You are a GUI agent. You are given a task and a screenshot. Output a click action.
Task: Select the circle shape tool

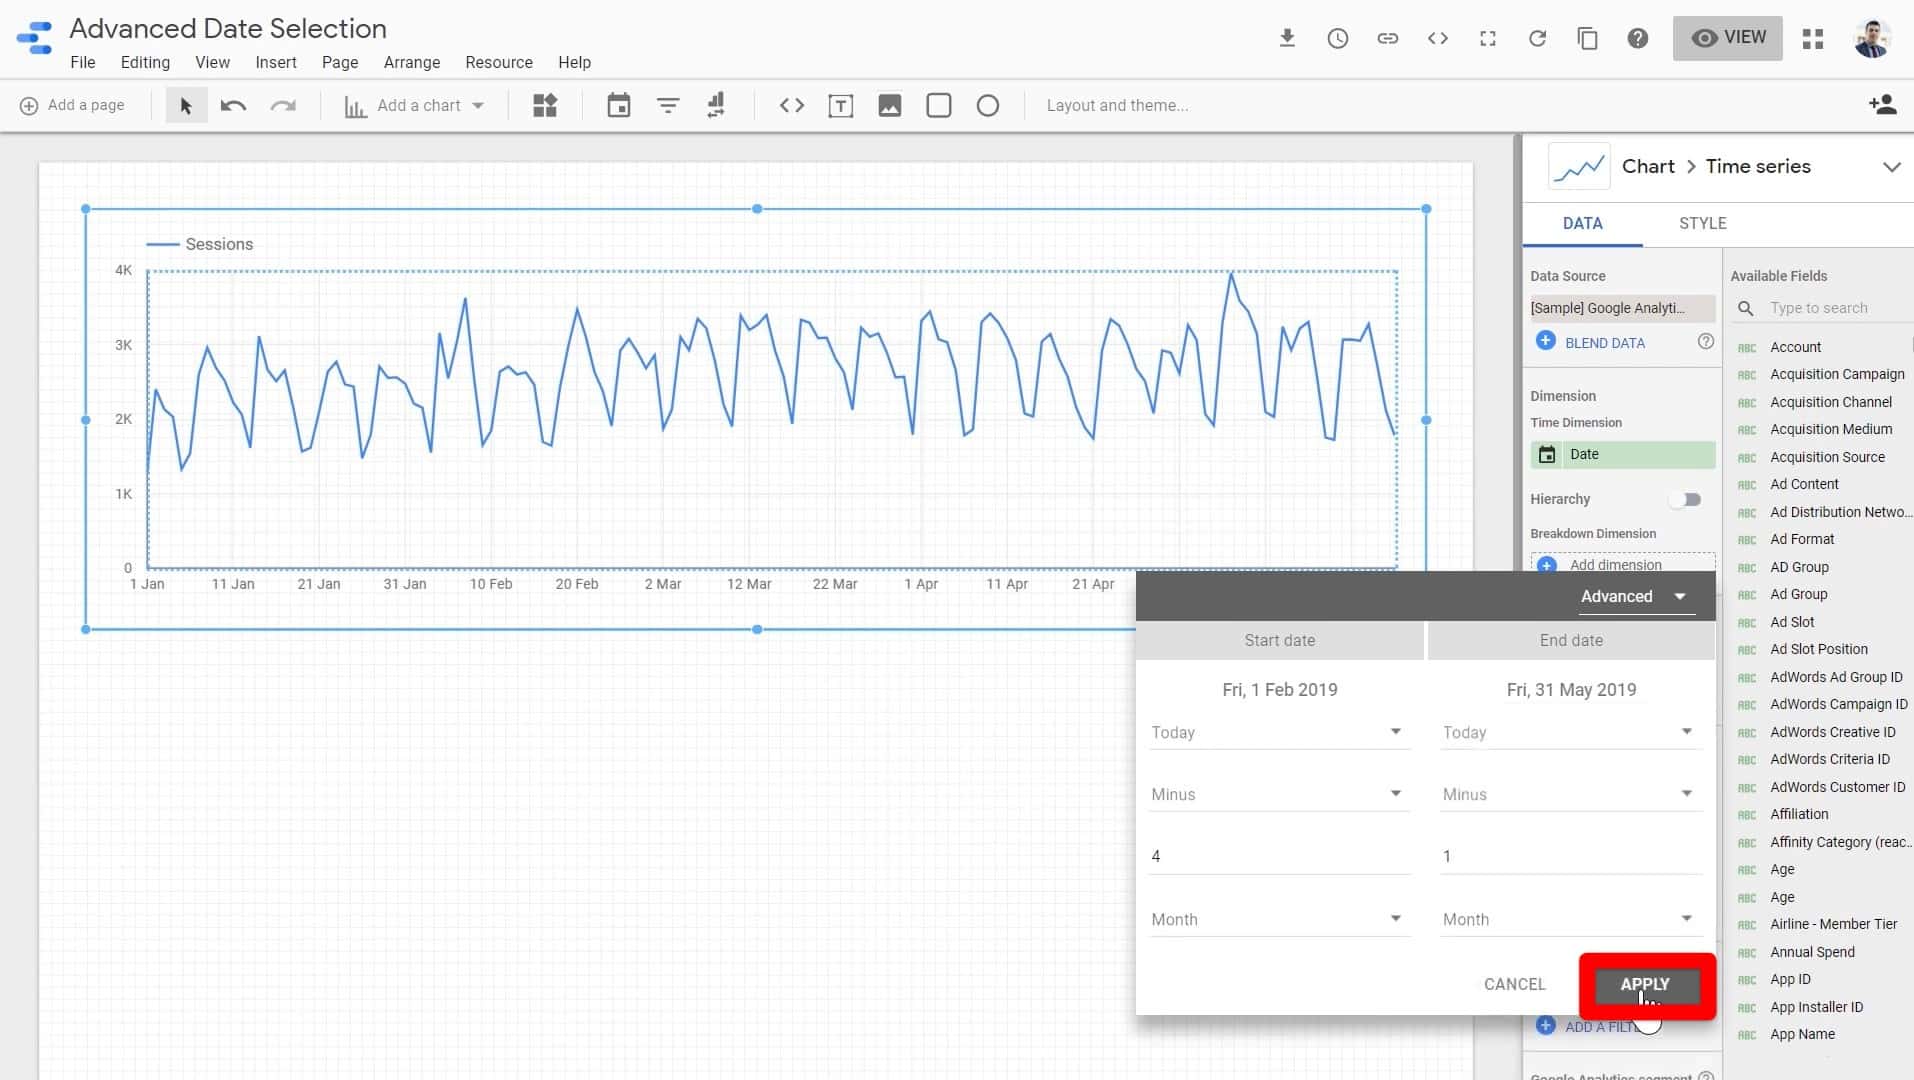tap(988, 105)
